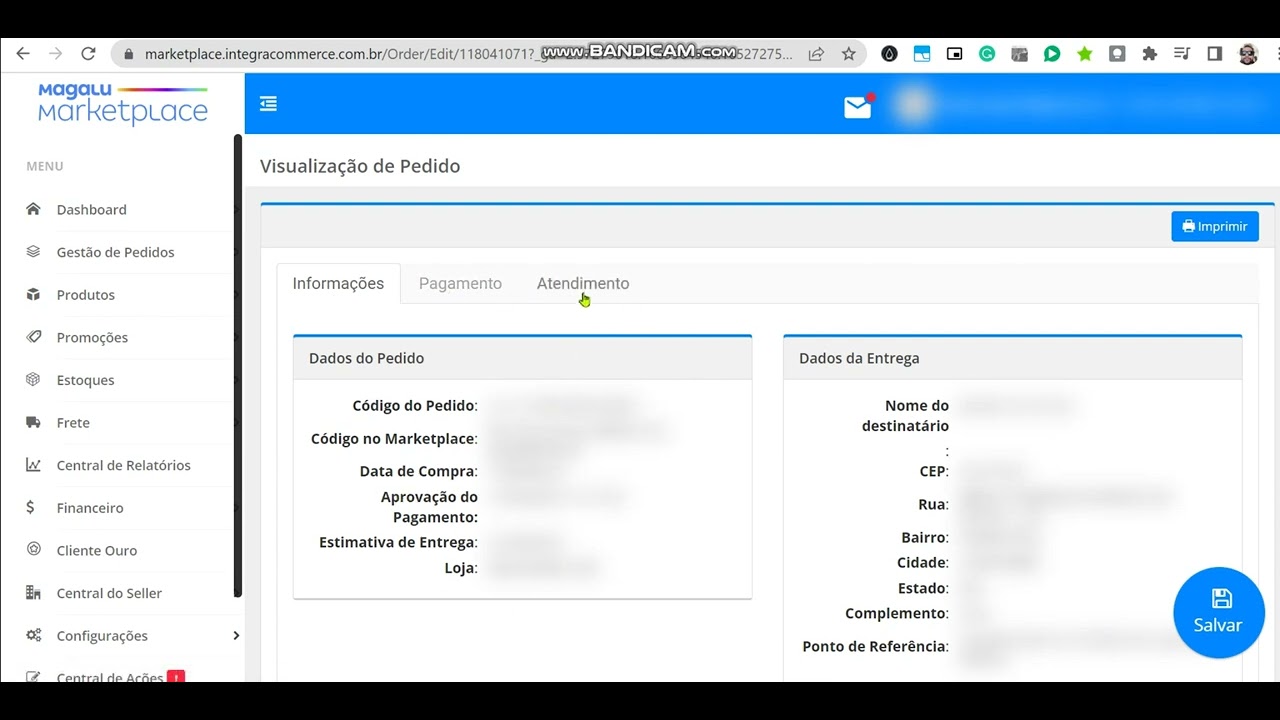Open Central do Seller menu item
Image resolution: width=1280 pixels, height=720 pixels.
point(109,593)
